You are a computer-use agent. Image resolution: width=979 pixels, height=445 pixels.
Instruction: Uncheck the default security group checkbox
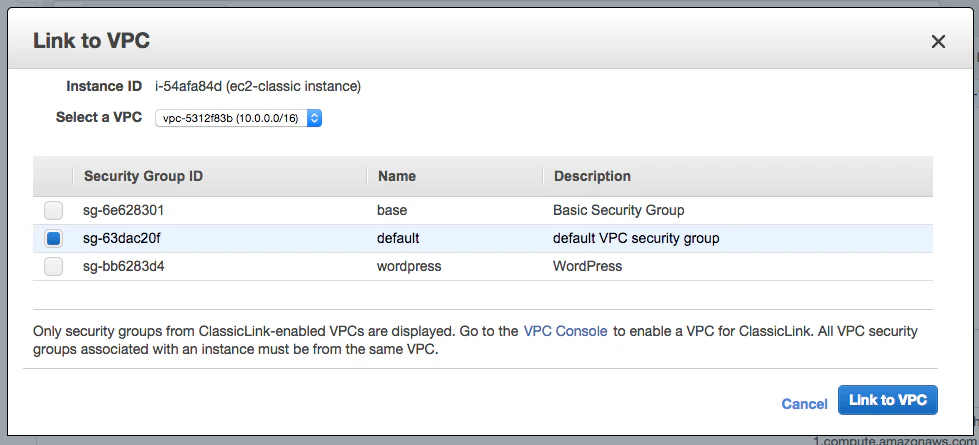point(53,239)
